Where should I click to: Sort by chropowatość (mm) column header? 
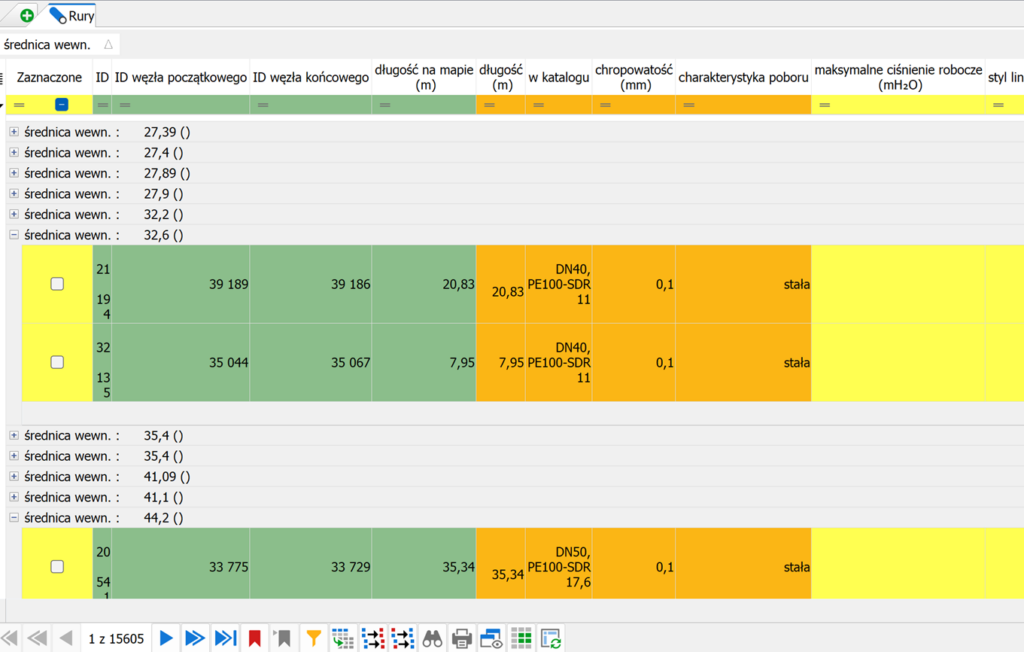pyautogui.click(x=634, y=77)
